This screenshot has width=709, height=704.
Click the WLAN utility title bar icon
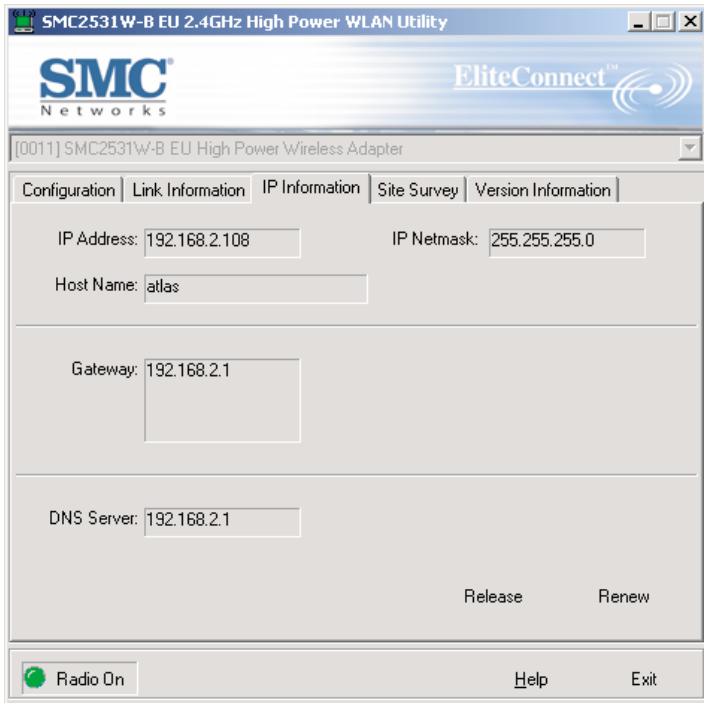coord(24,22)
